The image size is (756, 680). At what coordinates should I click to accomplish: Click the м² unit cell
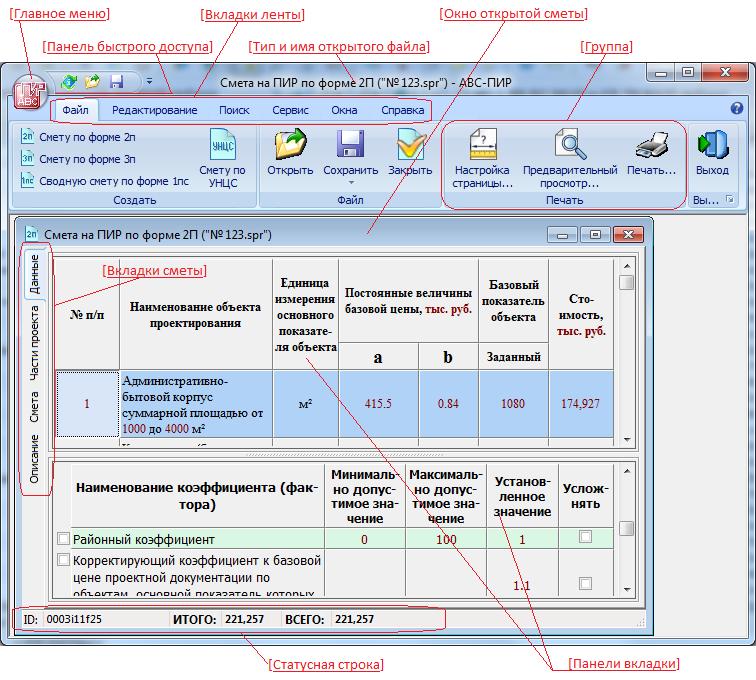coord(306,404)
